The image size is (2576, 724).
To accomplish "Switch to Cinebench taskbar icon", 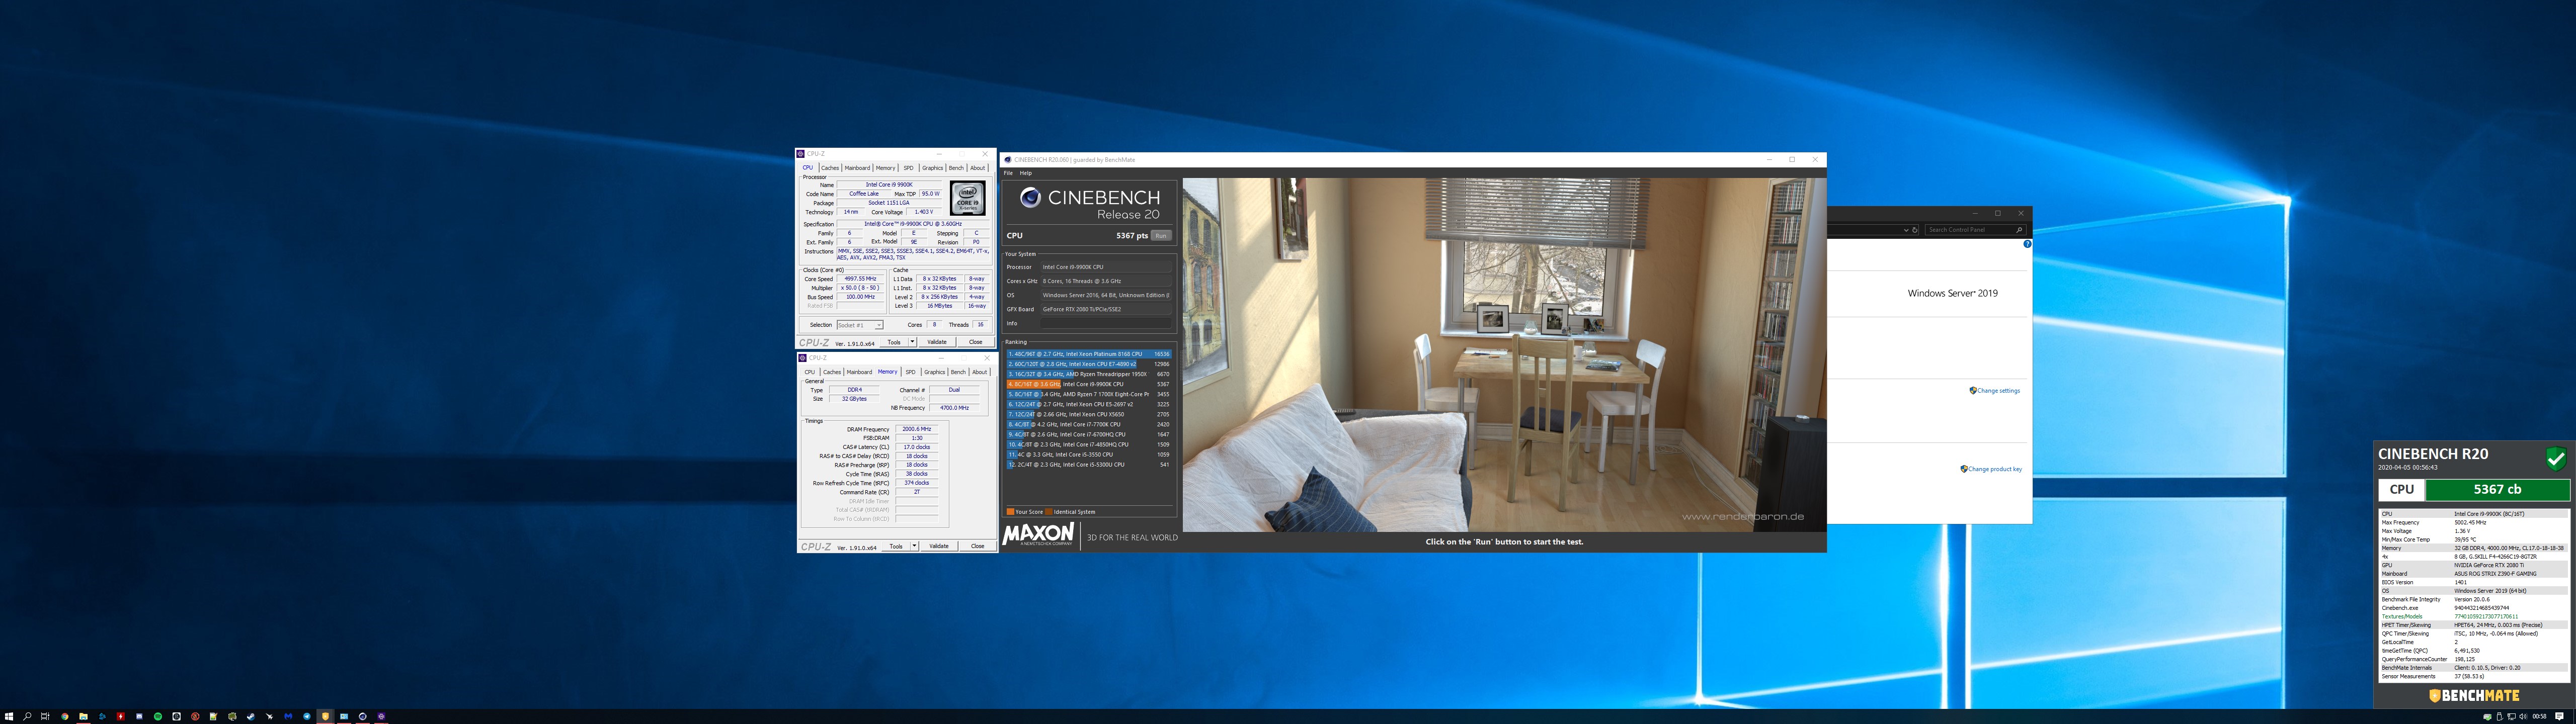I will (363, 716).
